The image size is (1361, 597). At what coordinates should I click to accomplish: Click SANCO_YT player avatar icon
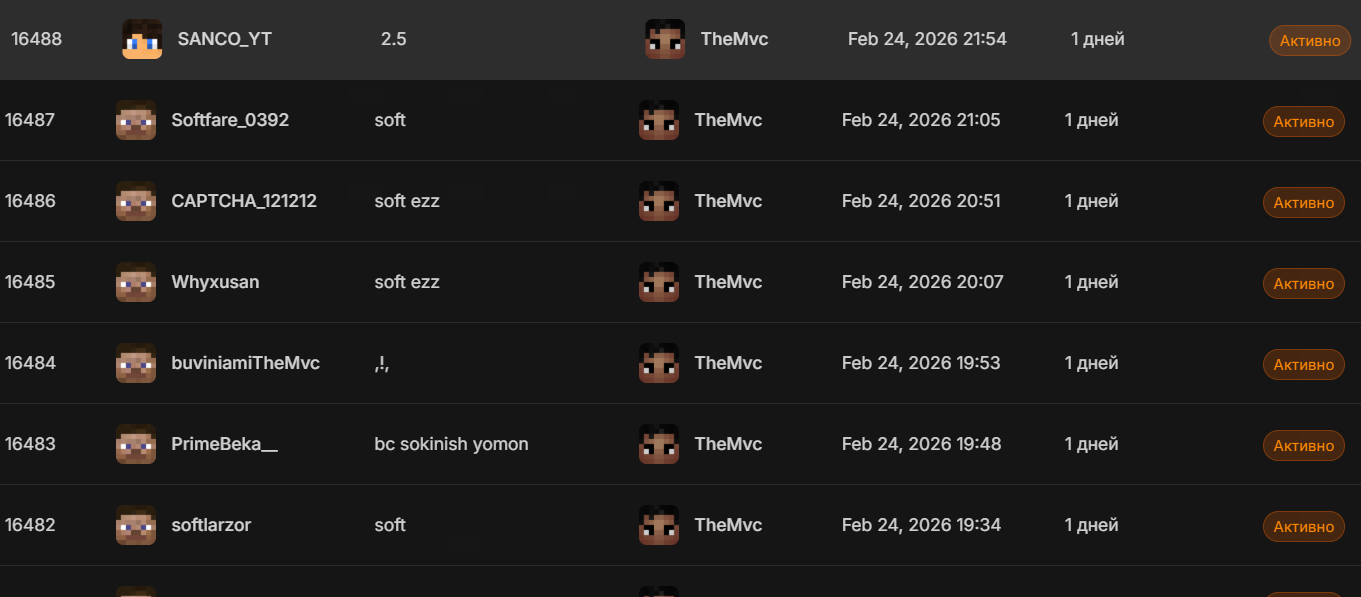[142, 39]
